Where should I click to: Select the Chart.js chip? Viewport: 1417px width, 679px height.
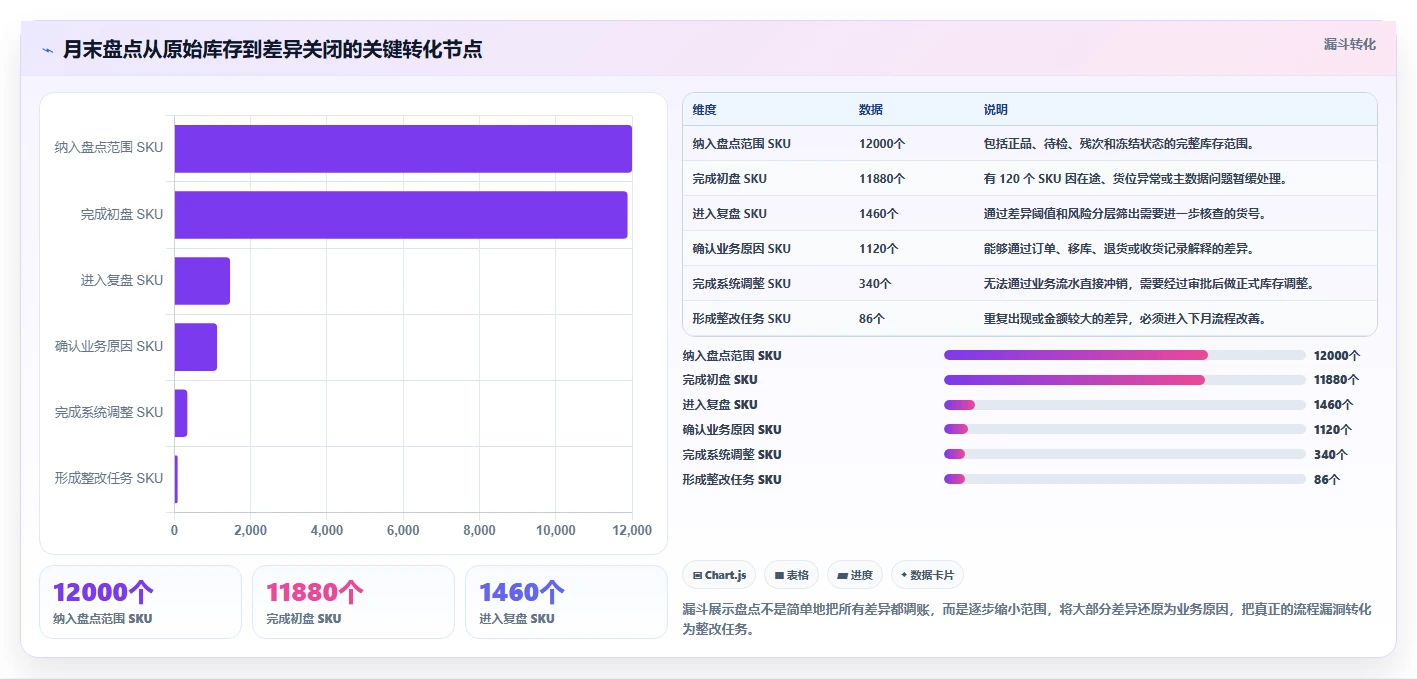click(719, 575)
